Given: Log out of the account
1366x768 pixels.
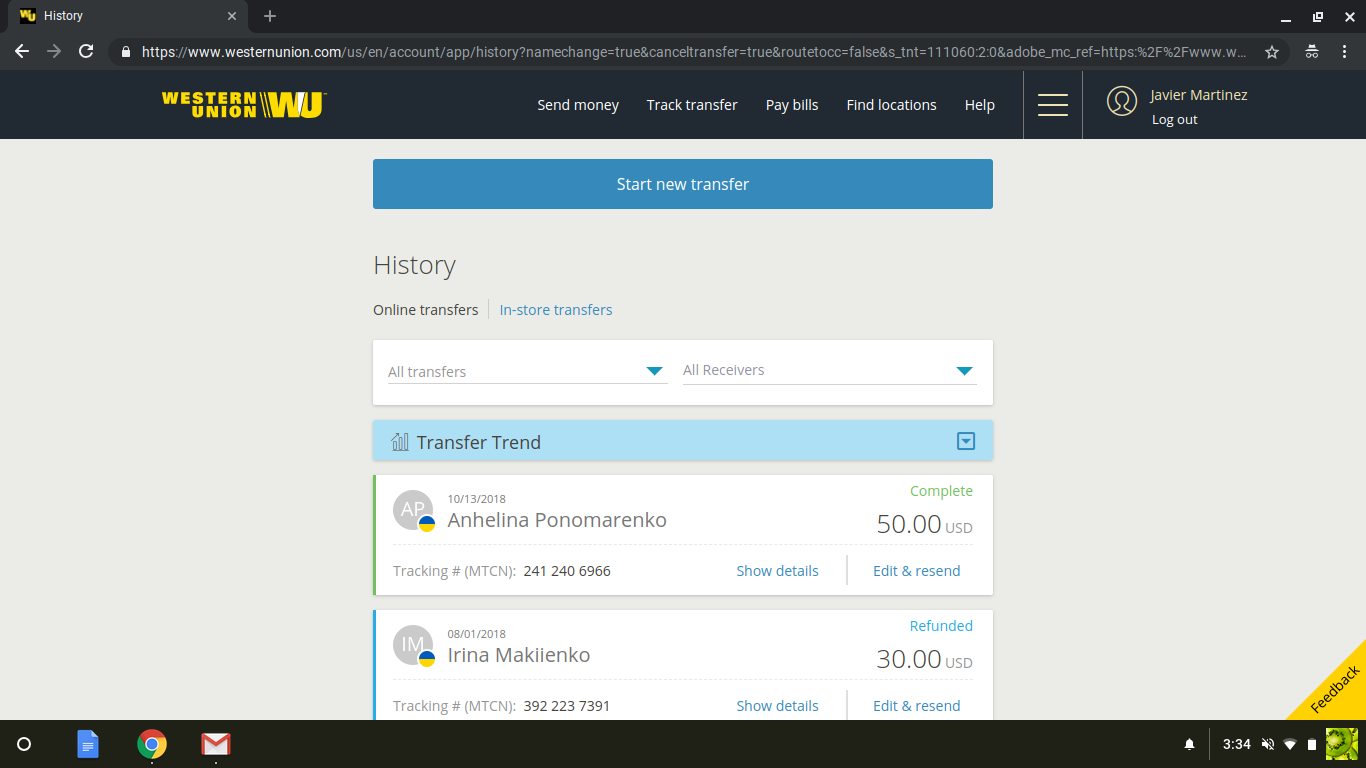Looking at the screenshot, I should (1174, 120).
